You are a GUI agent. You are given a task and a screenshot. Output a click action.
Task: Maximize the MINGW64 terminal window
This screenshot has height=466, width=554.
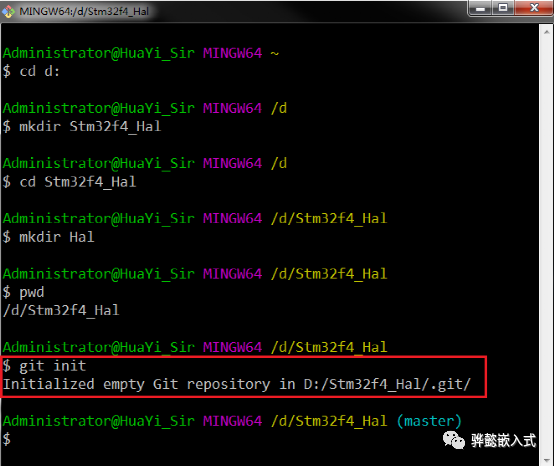coord(503,8)
